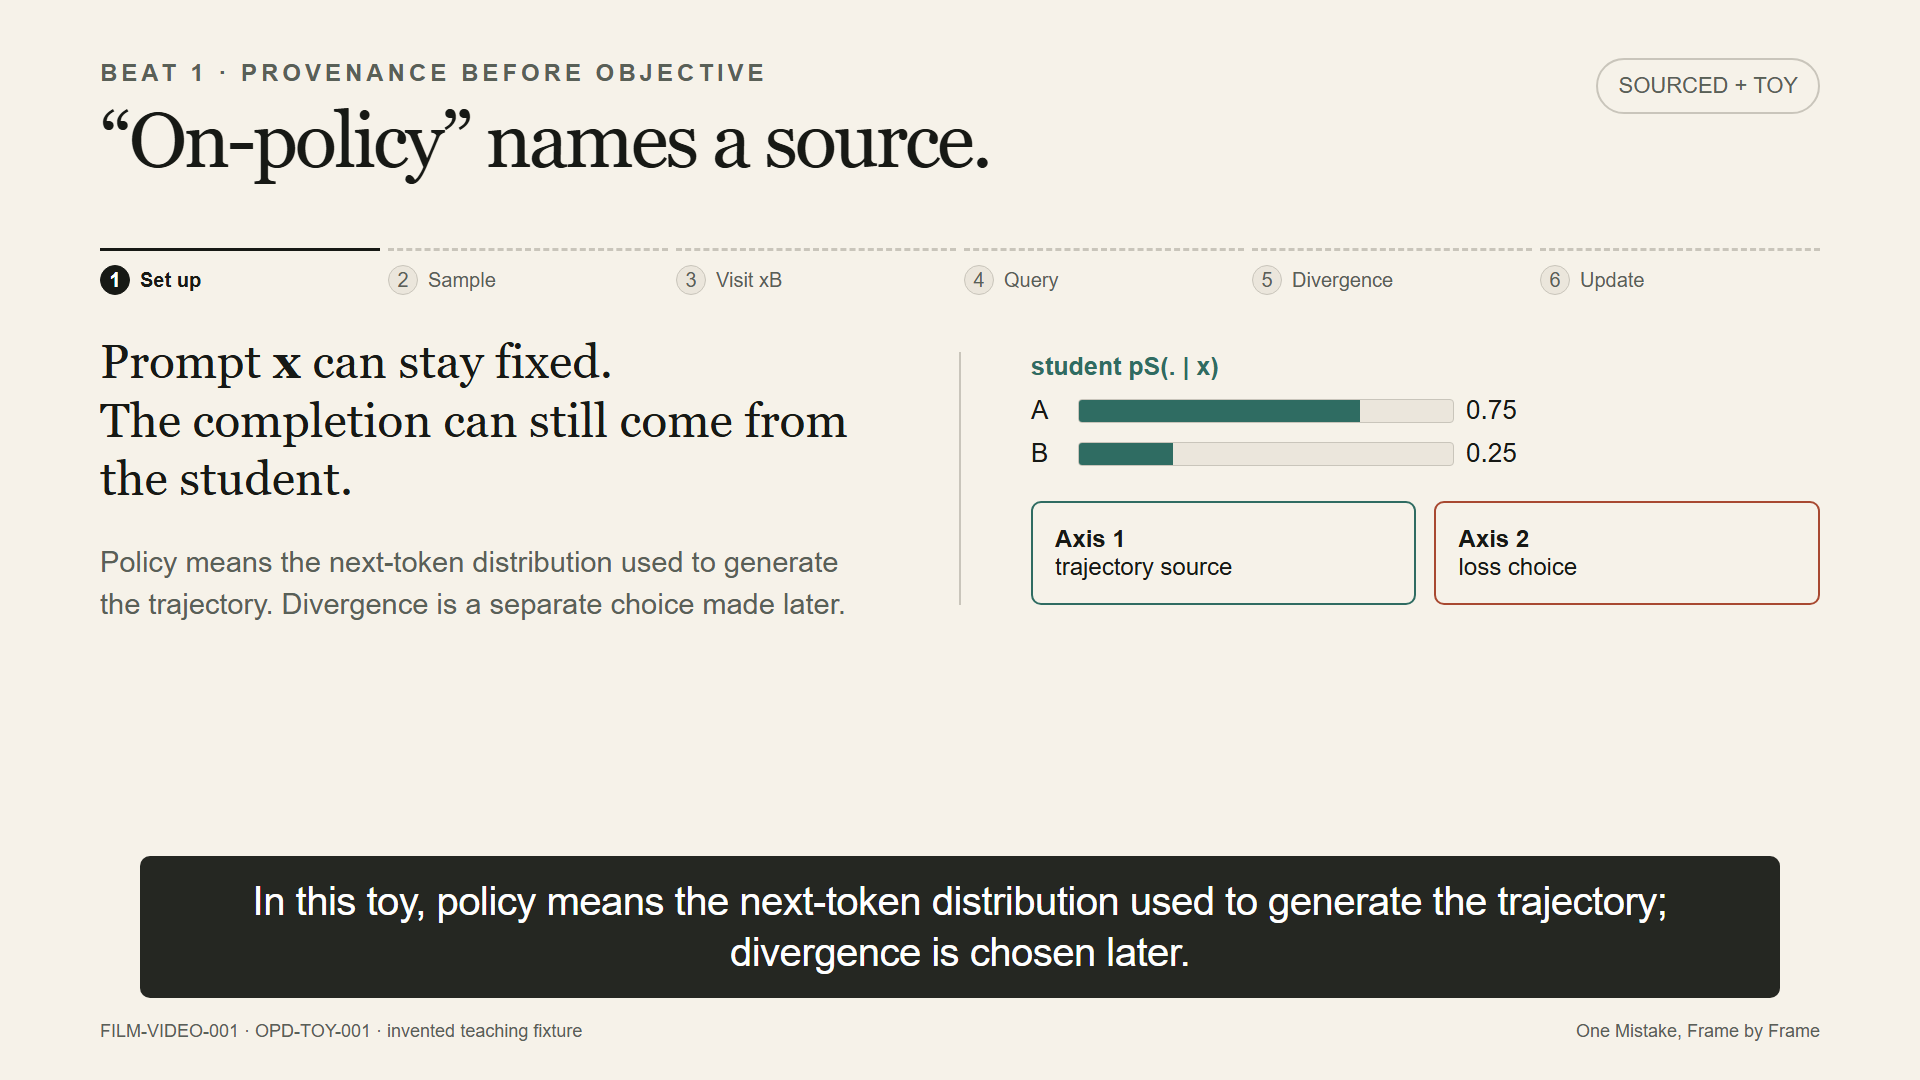This screenshot has width=1920, height=1080.
Task: Click the Set up step label
Action: point(170,281)
